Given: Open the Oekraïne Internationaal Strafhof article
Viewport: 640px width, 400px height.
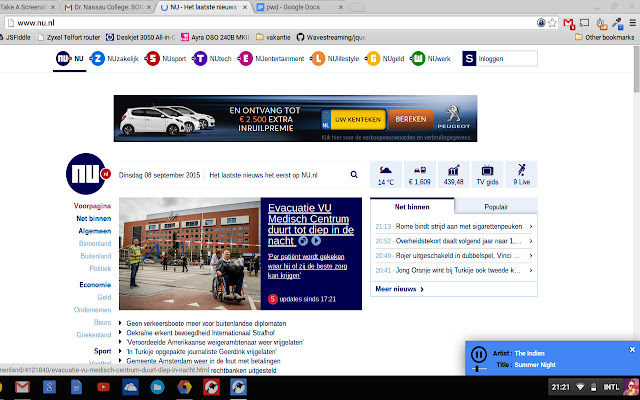Looking at the screenshot, I should coord(200,333).
